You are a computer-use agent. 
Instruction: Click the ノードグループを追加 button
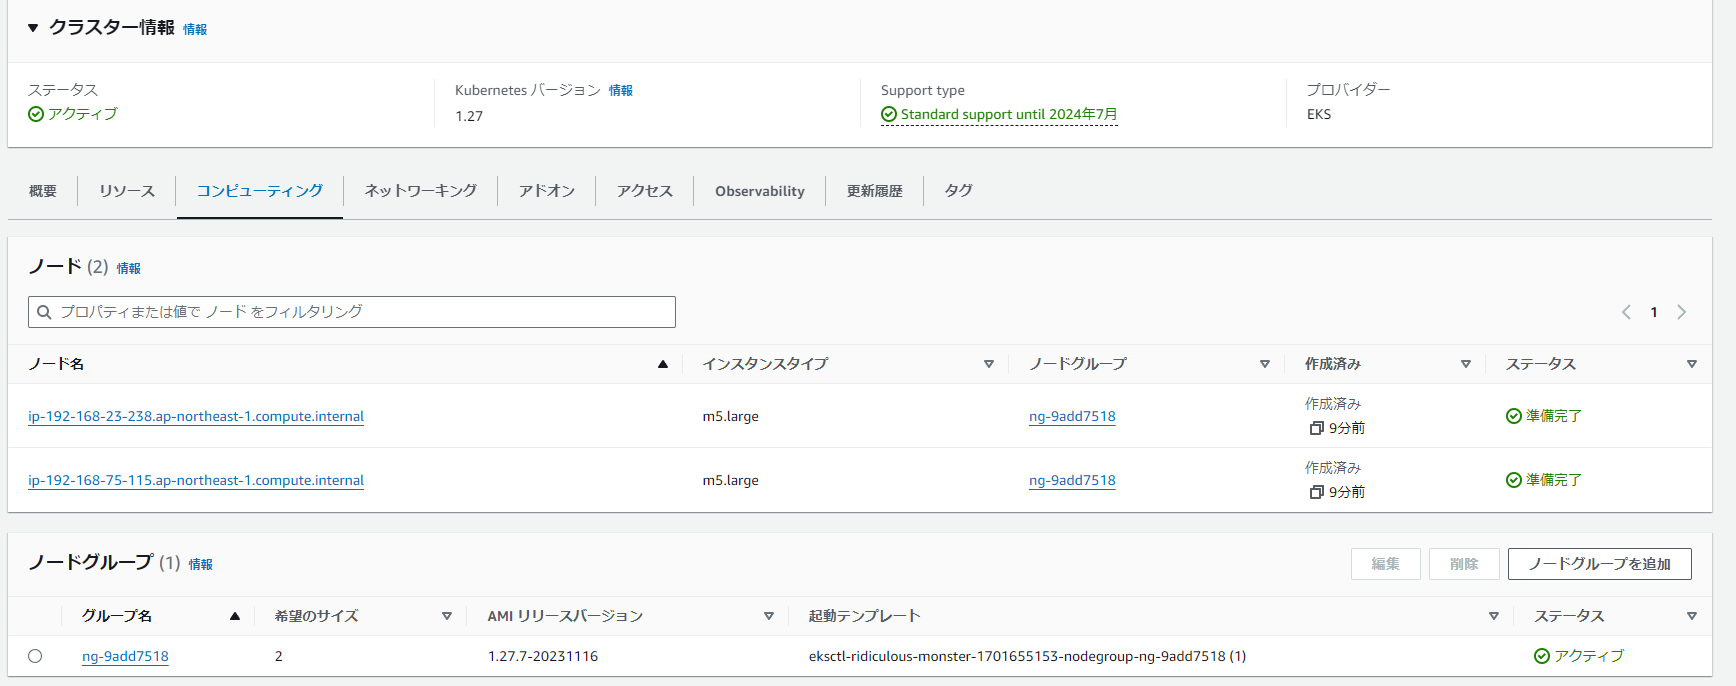pyautogui.click(x=1599, y=564)
